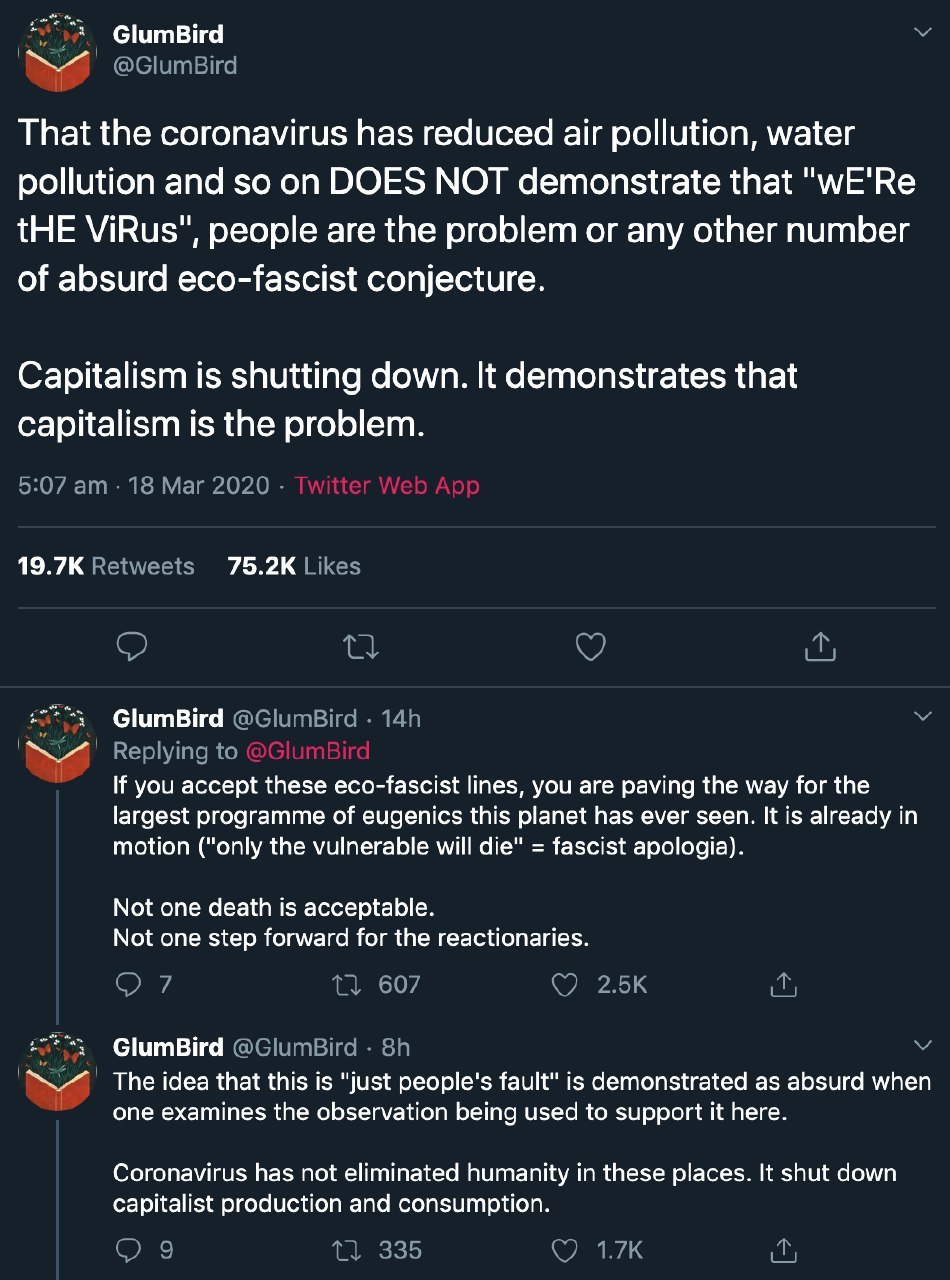The image size is (950, 1280).
Task: Open the main tweet's options chevron
Action: tap(922, 33)
